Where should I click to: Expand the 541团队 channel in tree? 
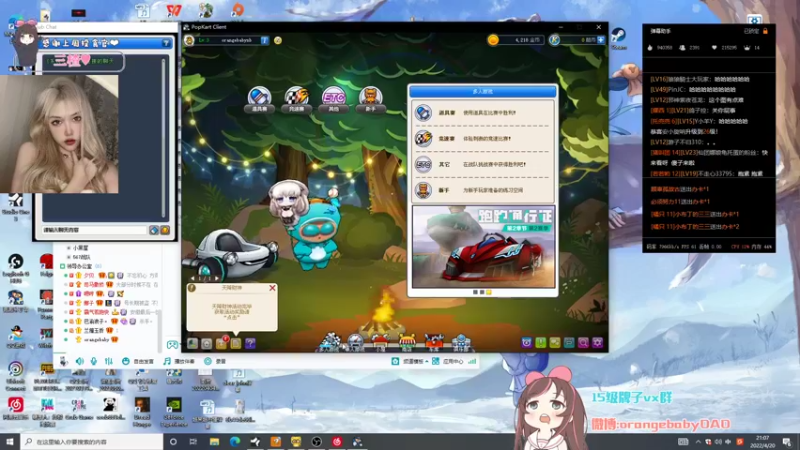click(69, 257)
